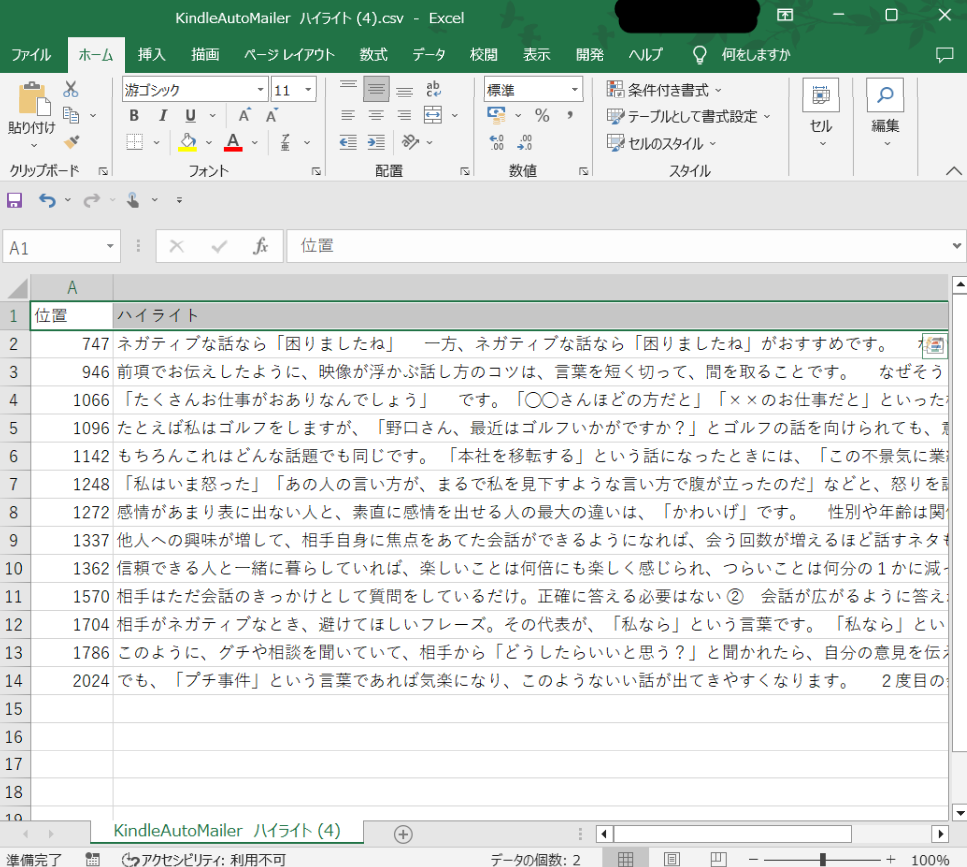Screen dimensions: 967x867
Task: Toggle Italic formatting
Action: coord(162,115)
